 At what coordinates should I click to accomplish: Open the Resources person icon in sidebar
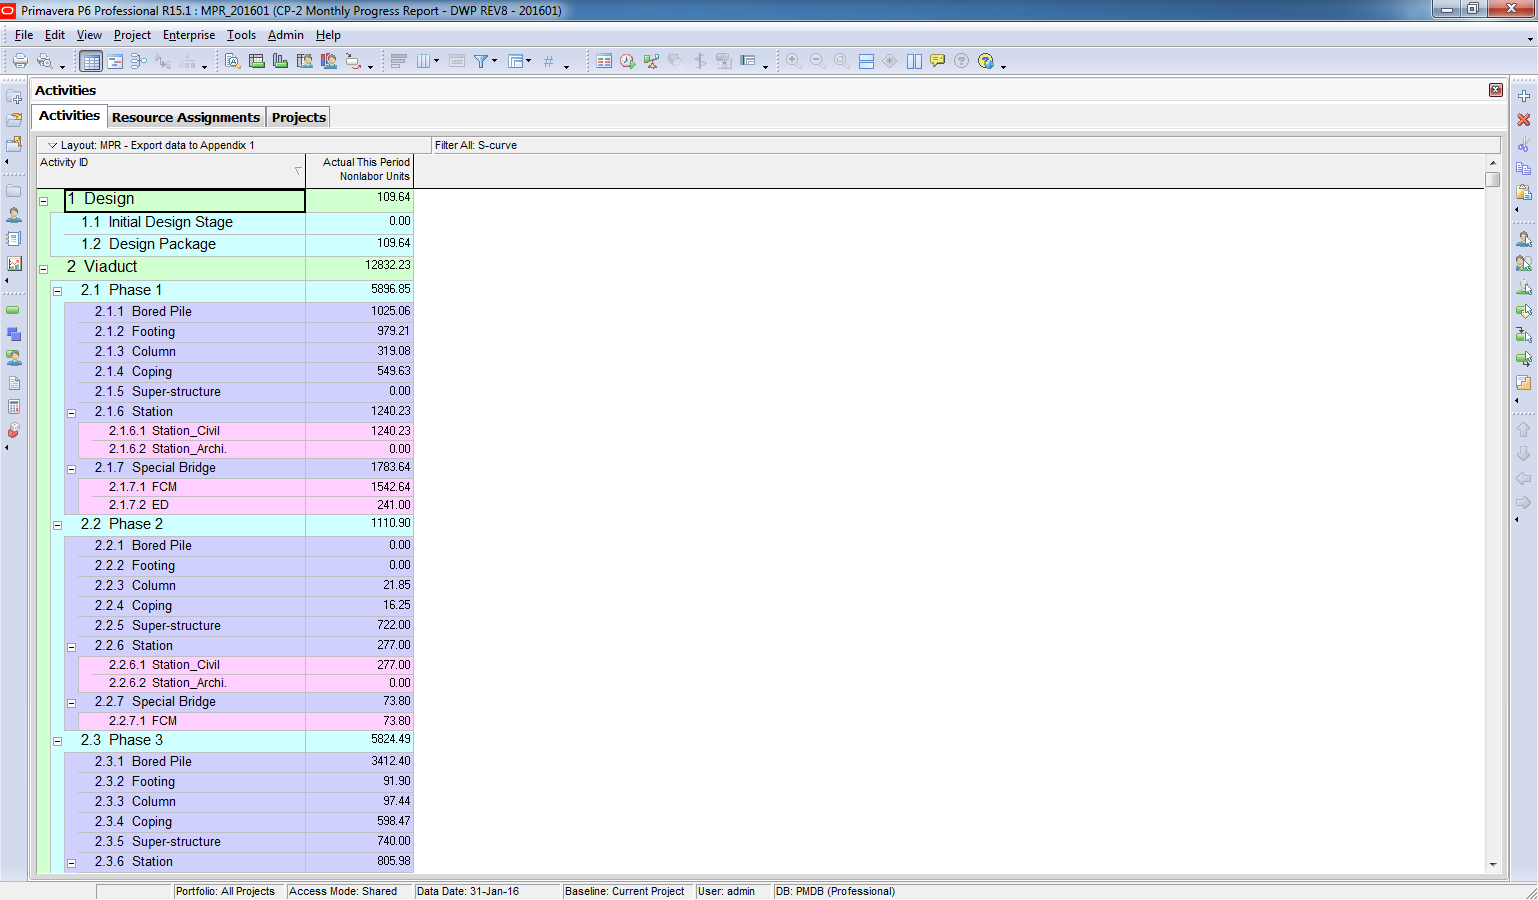coord(14,215)
